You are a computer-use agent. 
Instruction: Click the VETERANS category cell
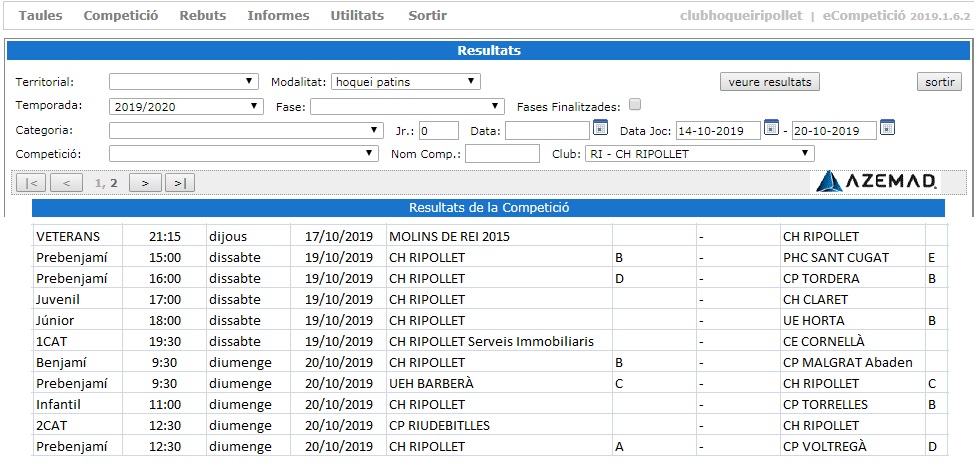(x=77, y=237)
